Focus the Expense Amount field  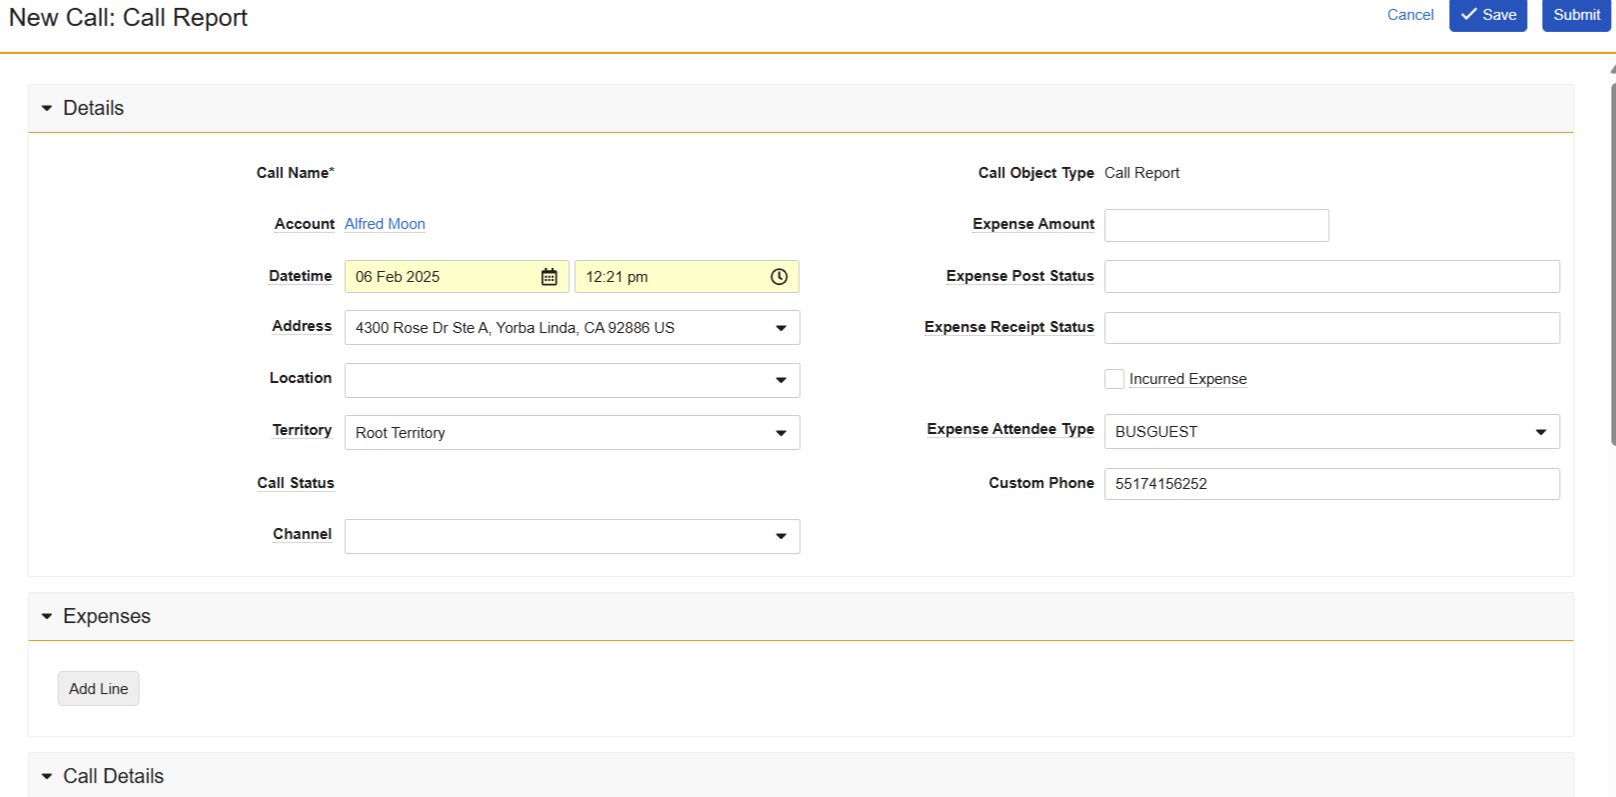coord(1216,225)
